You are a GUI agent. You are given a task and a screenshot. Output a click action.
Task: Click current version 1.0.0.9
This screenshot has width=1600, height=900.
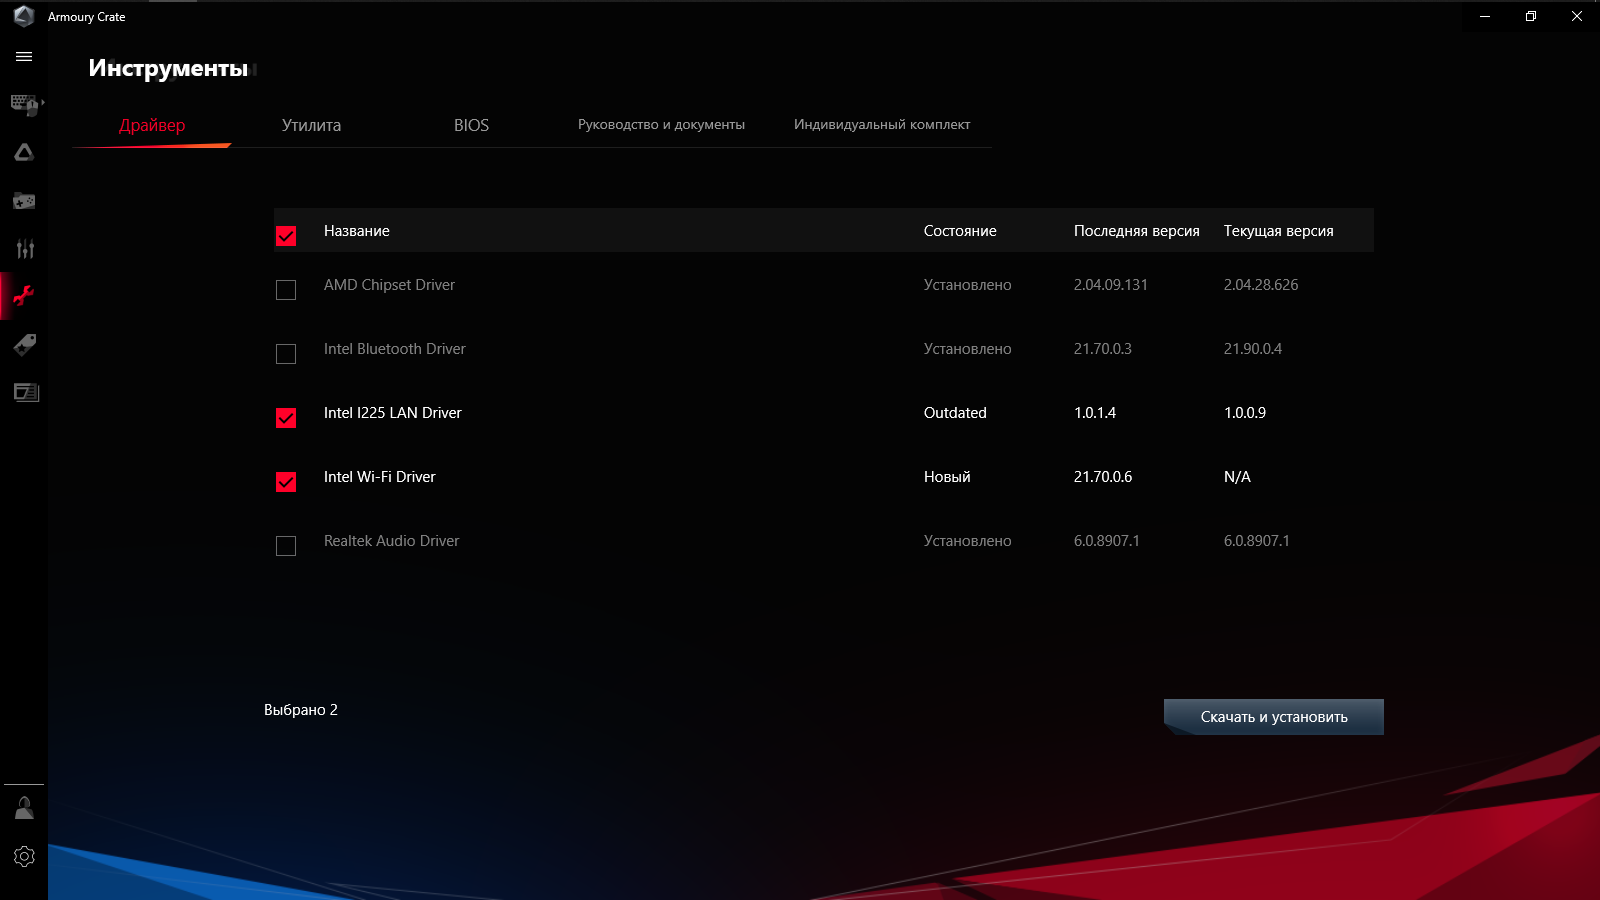[1245, 413]
